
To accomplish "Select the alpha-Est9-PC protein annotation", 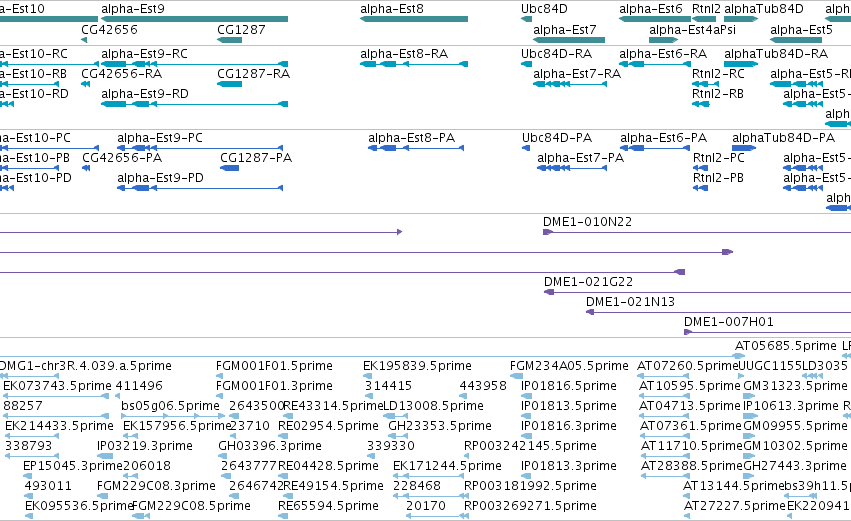I will tap(200, 148).
